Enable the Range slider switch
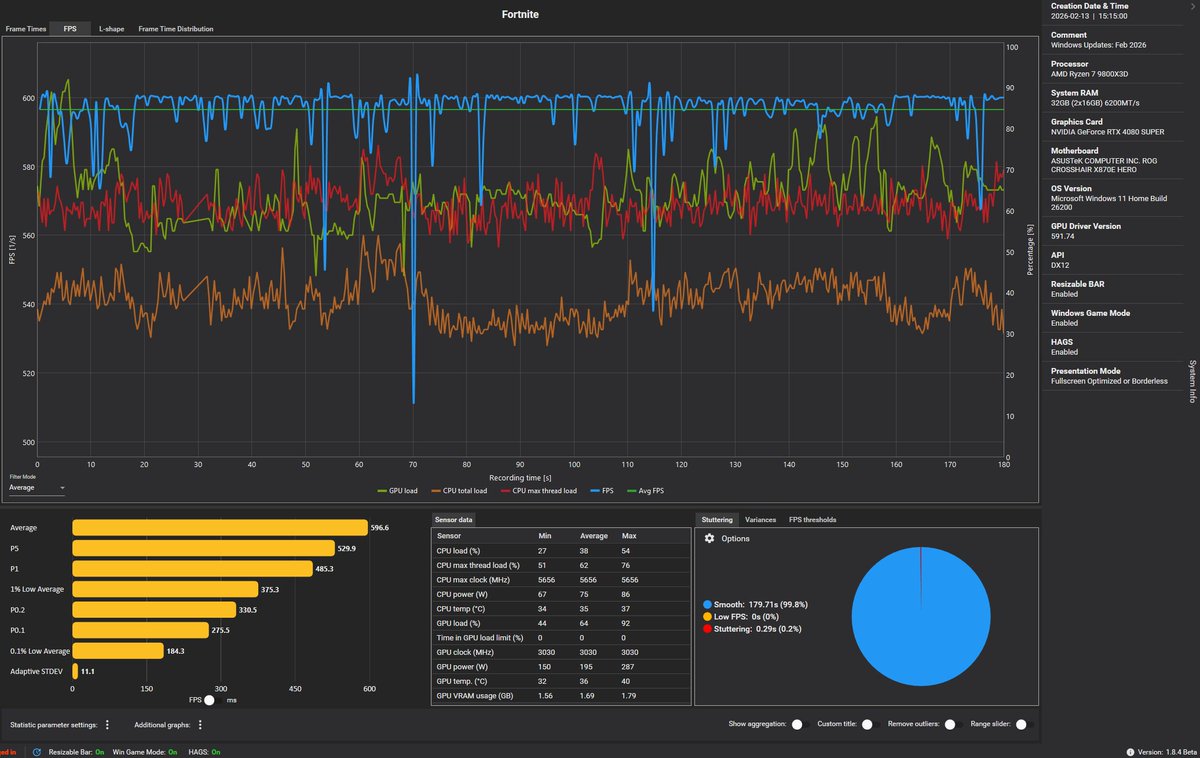The width and height of the screenshot is (1200, 758). [x=1021, y=724]
